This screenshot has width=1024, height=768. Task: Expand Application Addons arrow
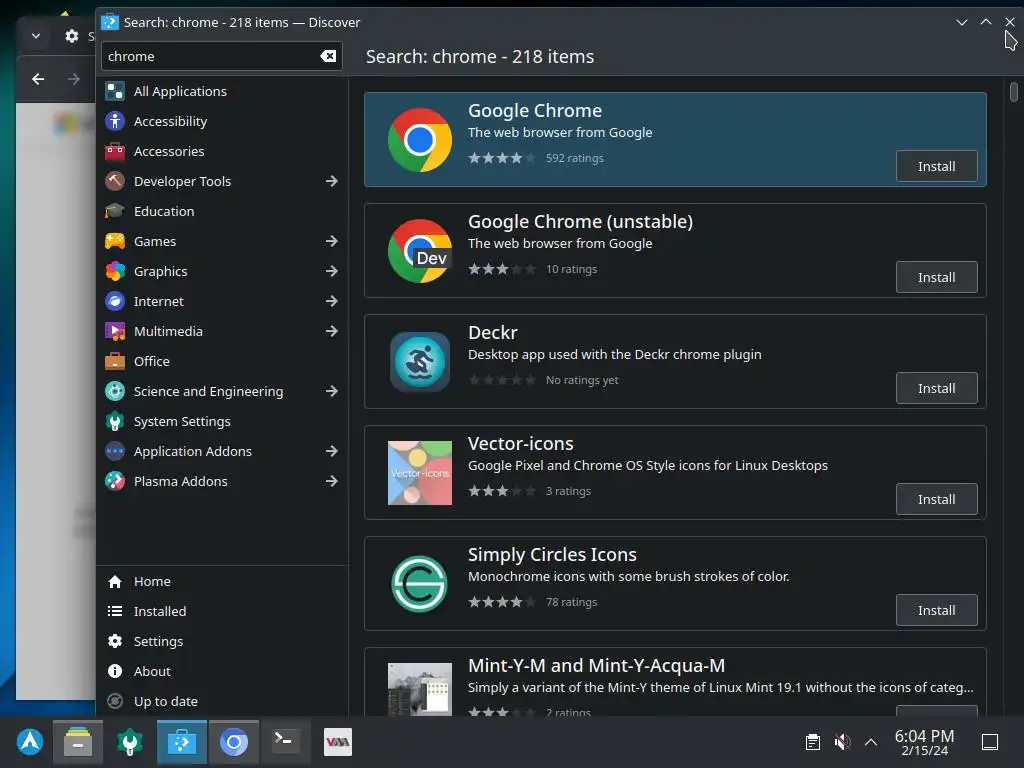point(332,452)
